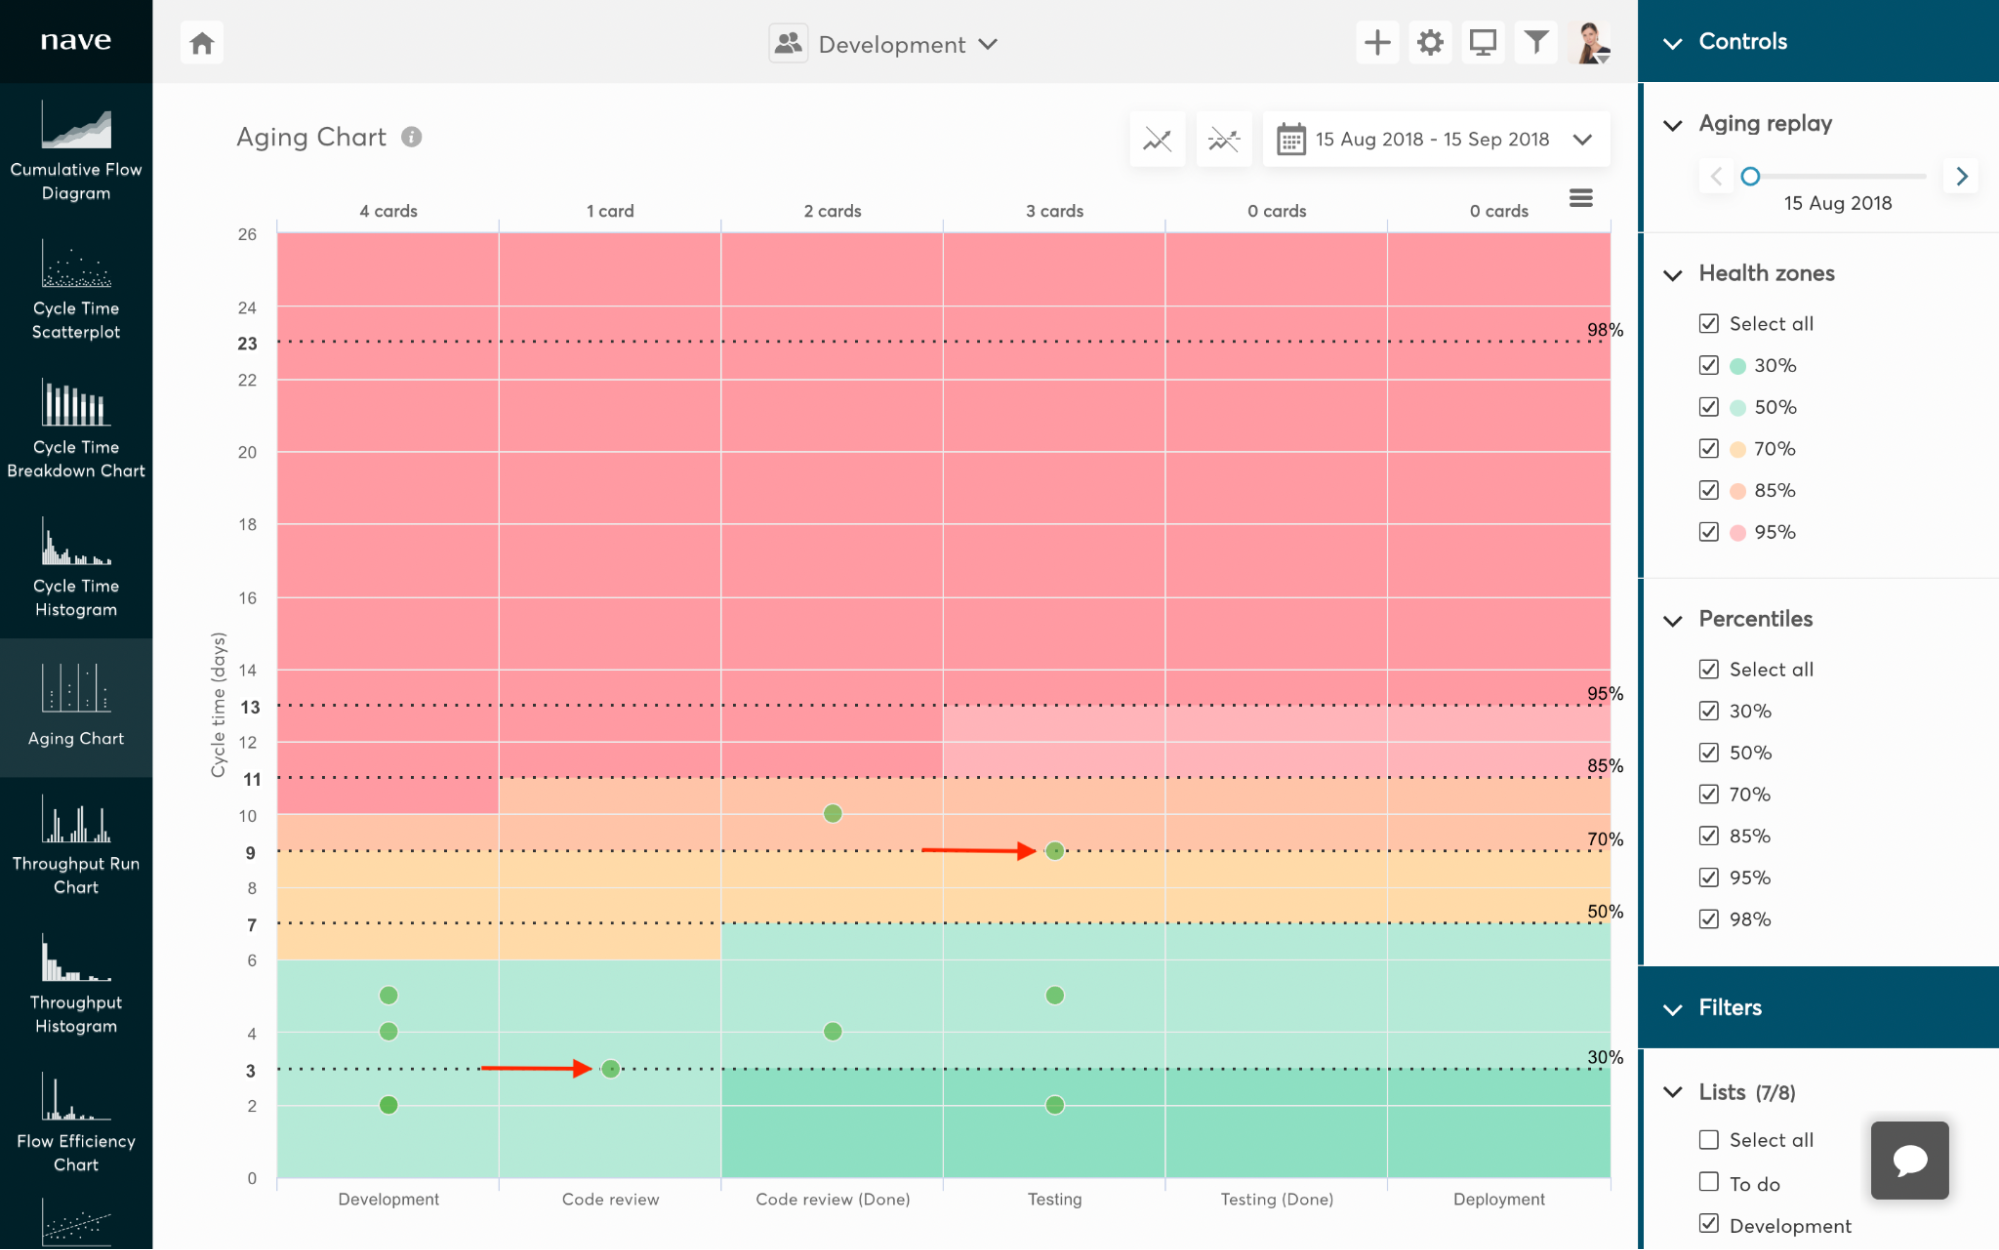Screen dimensions: 1999x1250
Task: Check the To do list checkbox
Action: pos(1708,1183)
